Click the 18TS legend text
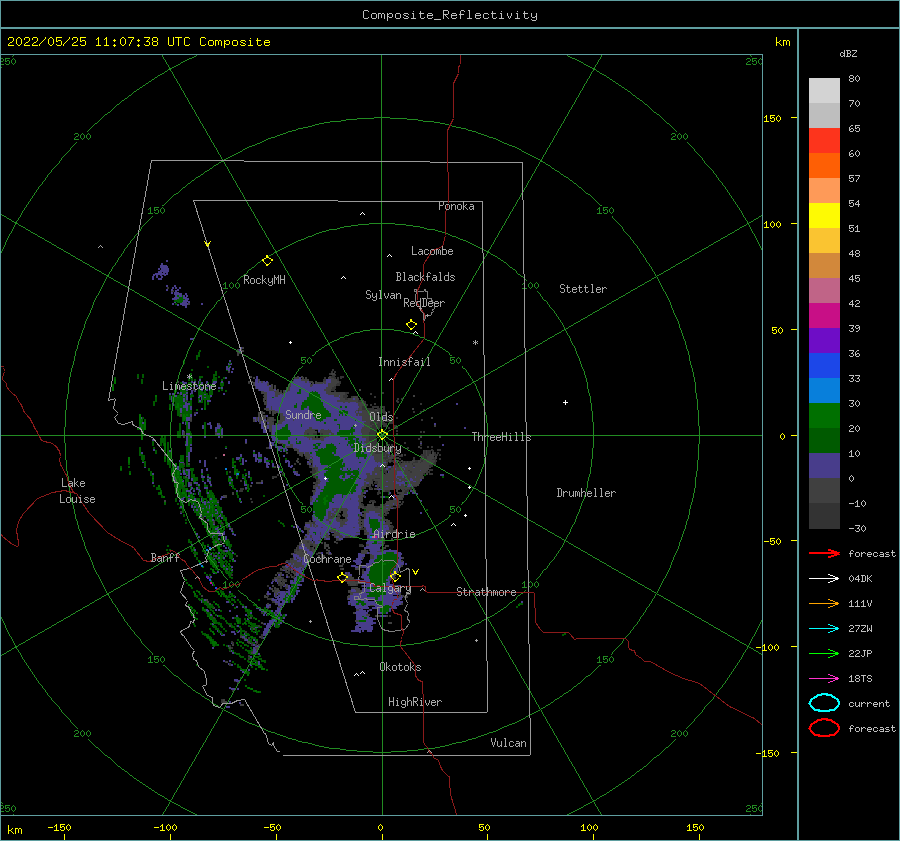Screen dimensions: 900x841 (860, 679)
